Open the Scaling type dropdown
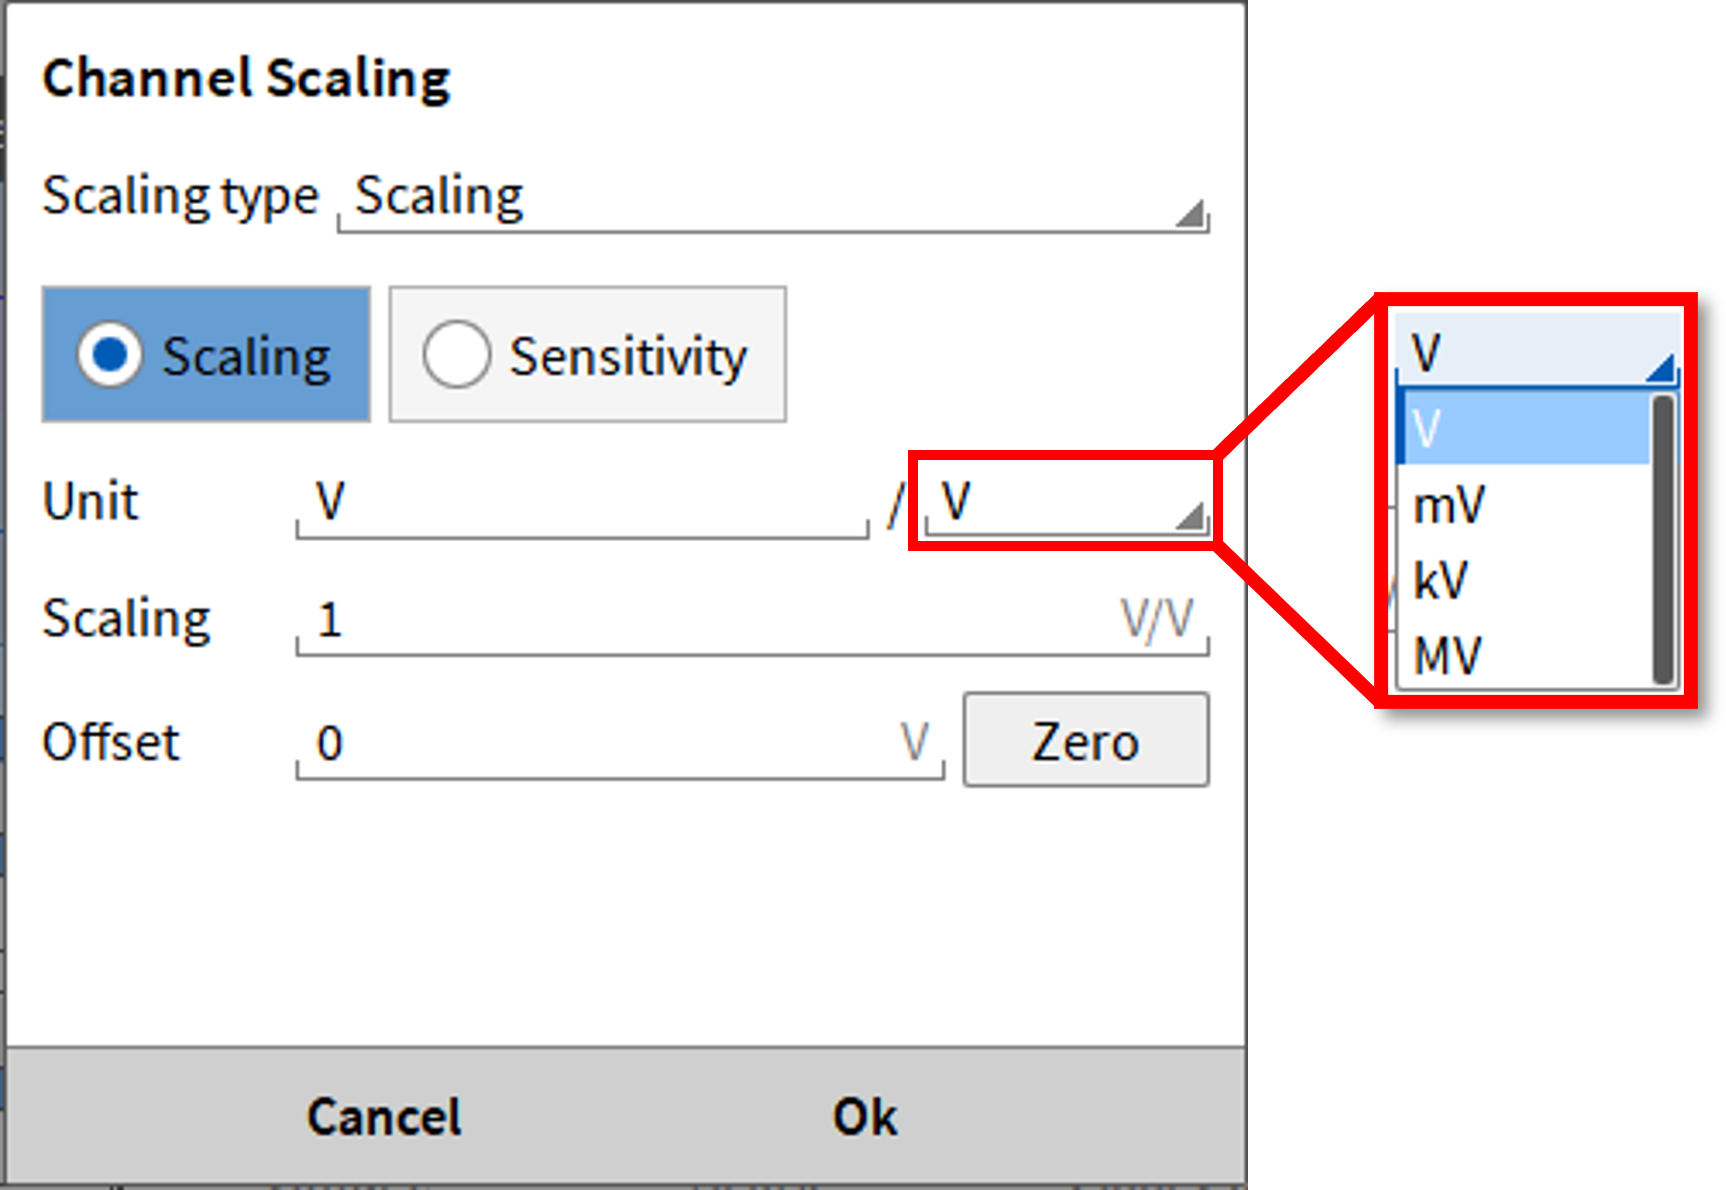 772,198
